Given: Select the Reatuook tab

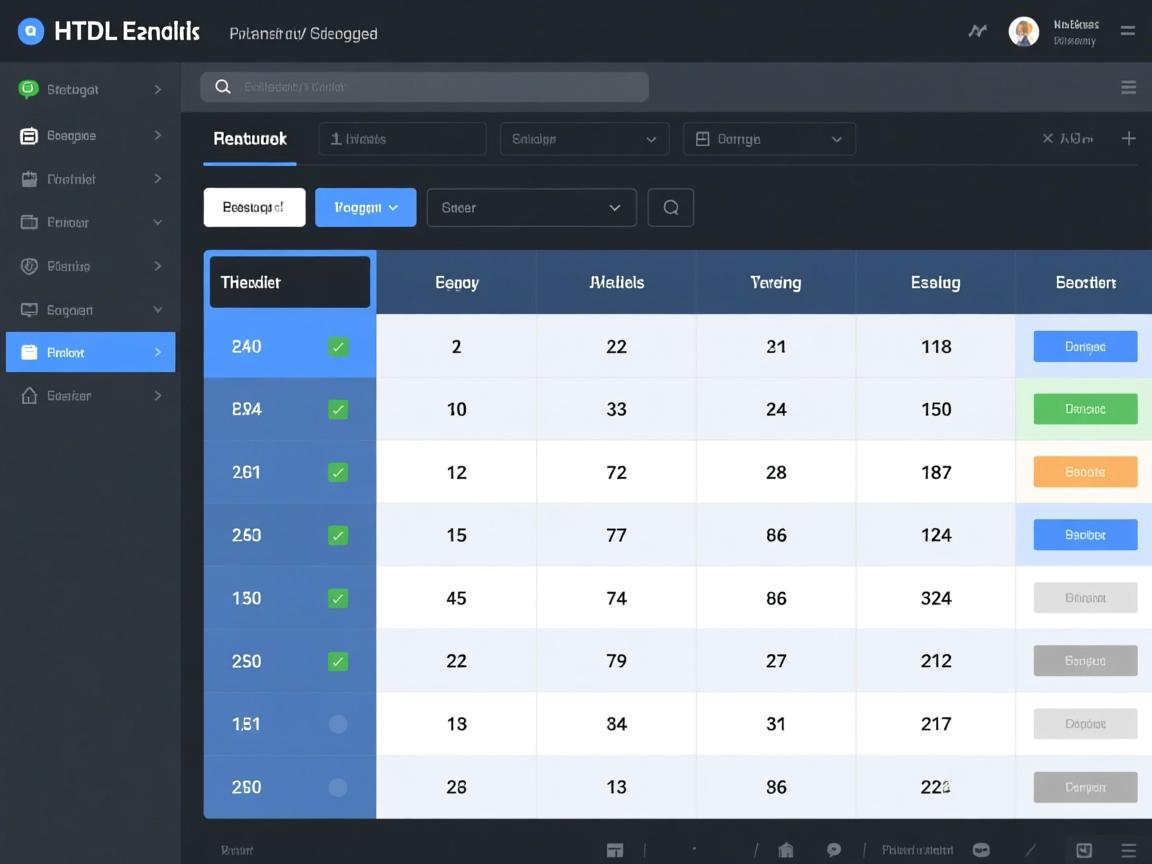Looking at the screenshot, I should click(x=250, y=139).
